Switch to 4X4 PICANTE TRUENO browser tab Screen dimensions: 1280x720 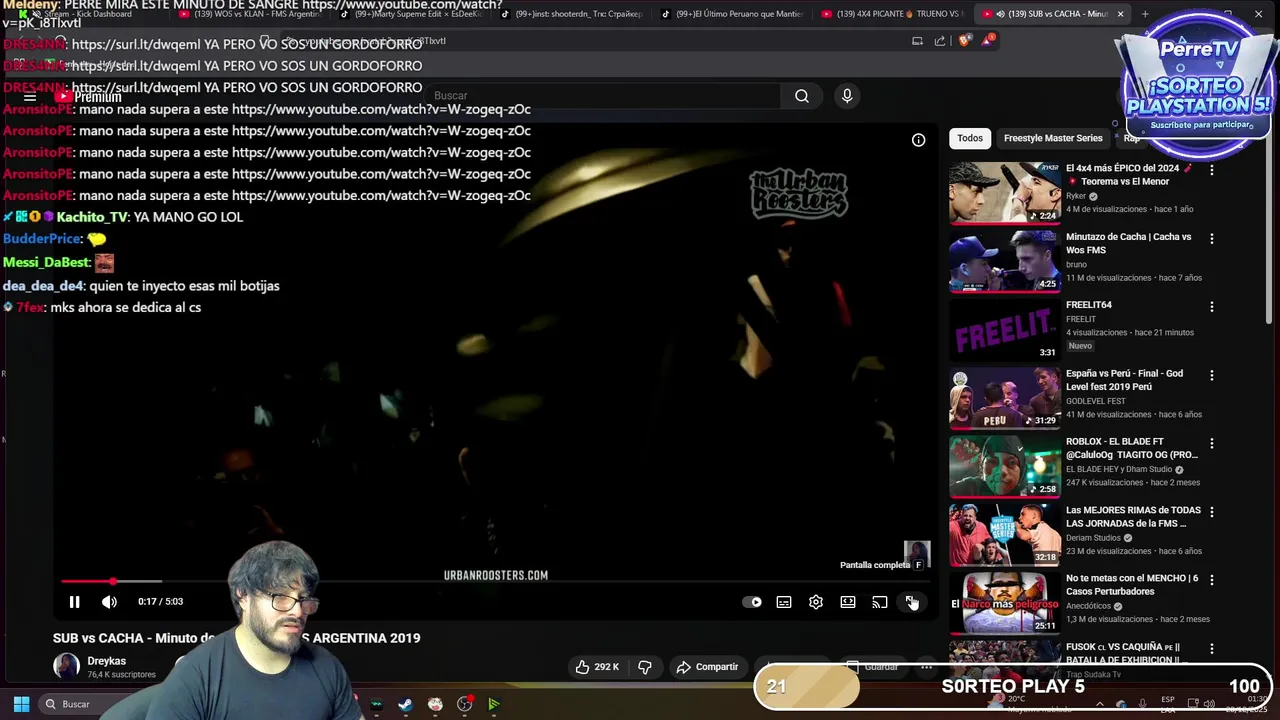[895, 14]
